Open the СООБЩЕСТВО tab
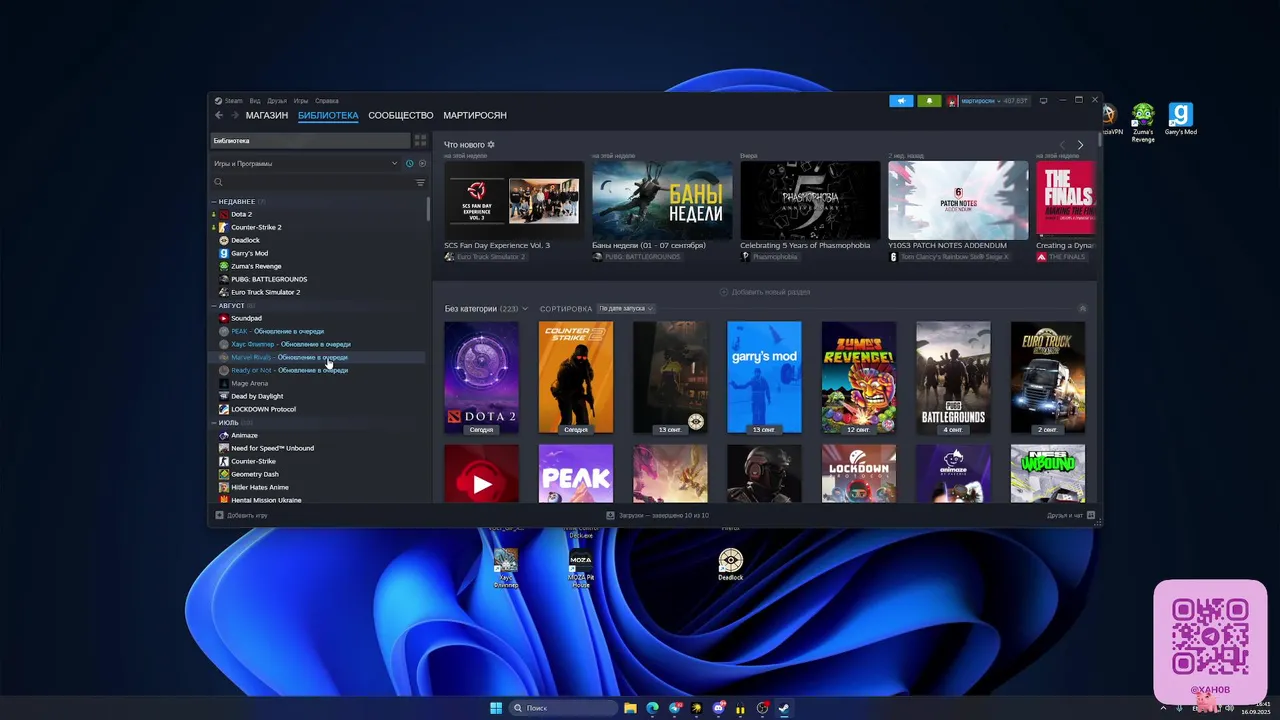The width and height of the screenshot is (1280, 720). pos(400,116)
